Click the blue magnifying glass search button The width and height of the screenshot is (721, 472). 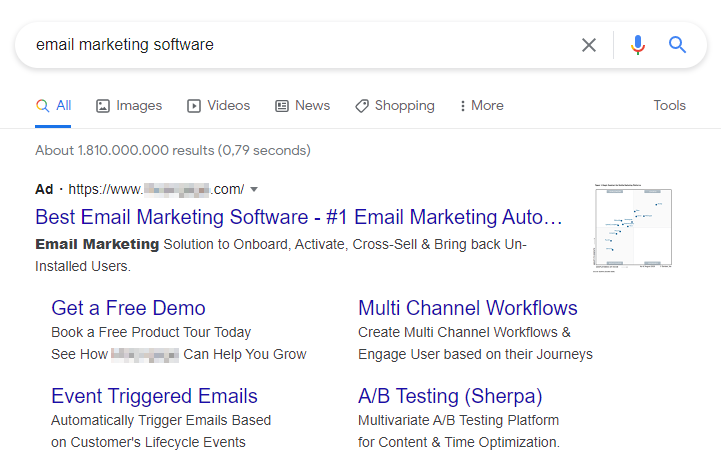[x=678, y=45]
